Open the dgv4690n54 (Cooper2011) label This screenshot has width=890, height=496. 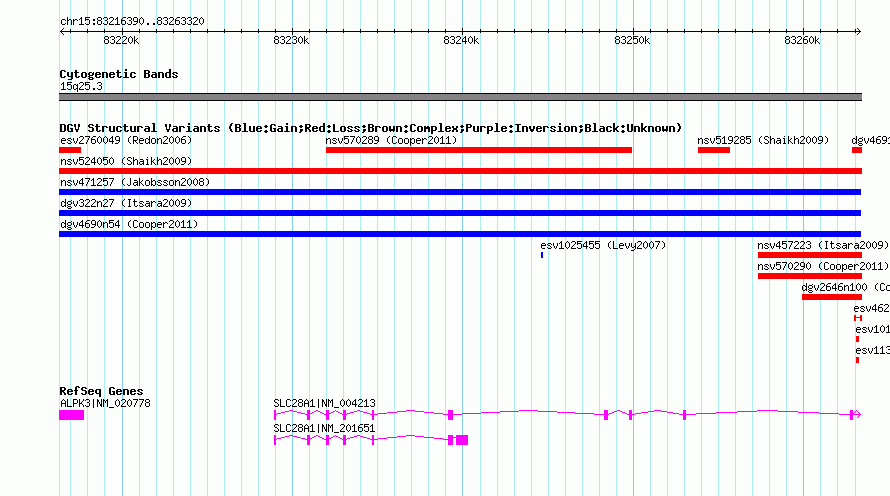[x=129, y=224]
